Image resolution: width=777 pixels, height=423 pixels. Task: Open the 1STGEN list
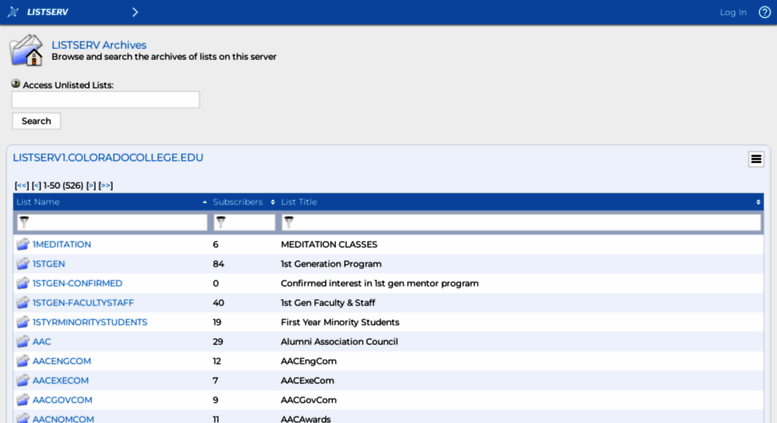(x=49, y=264)
